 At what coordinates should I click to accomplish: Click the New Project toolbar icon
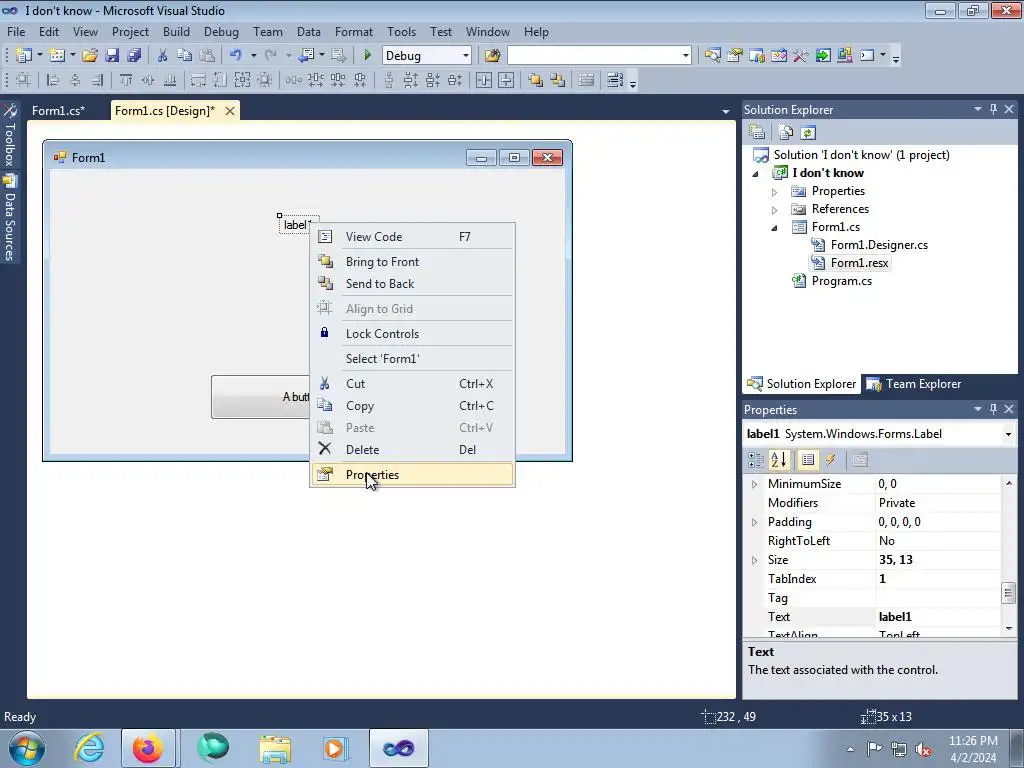click(24, 56)
